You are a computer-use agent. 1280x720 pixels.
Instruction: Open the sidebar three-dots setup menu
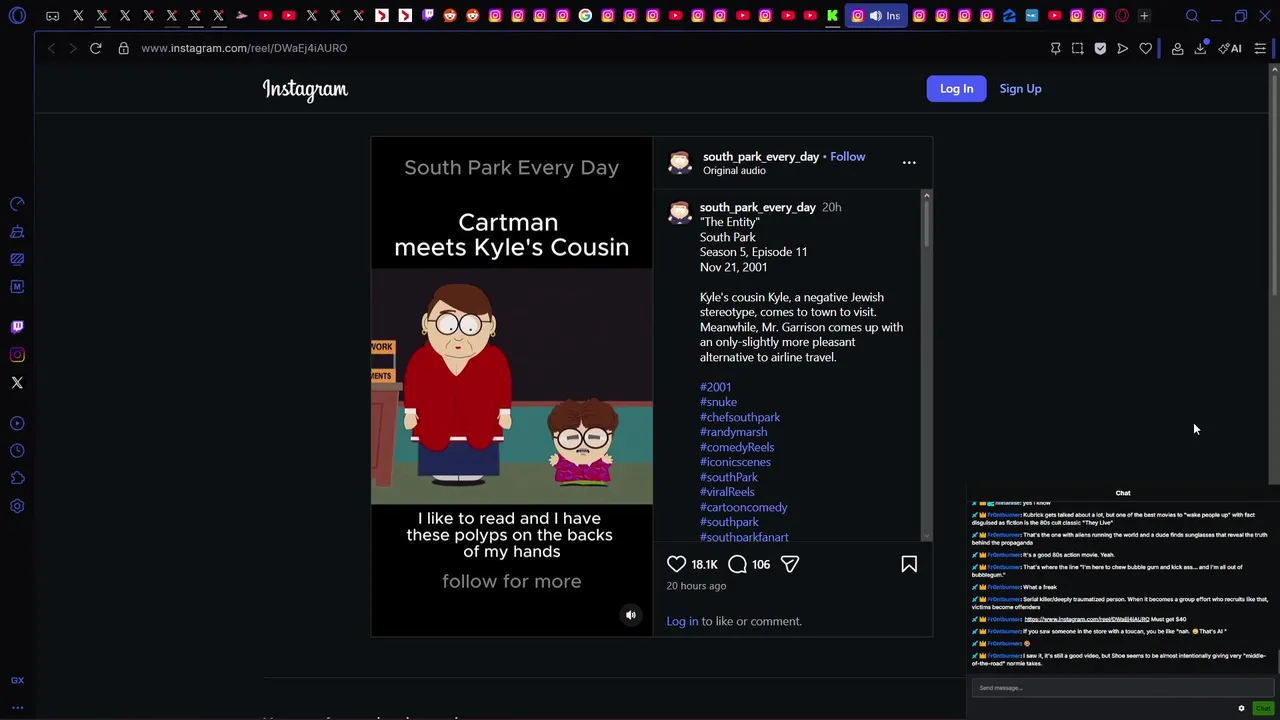click(17, 708)
